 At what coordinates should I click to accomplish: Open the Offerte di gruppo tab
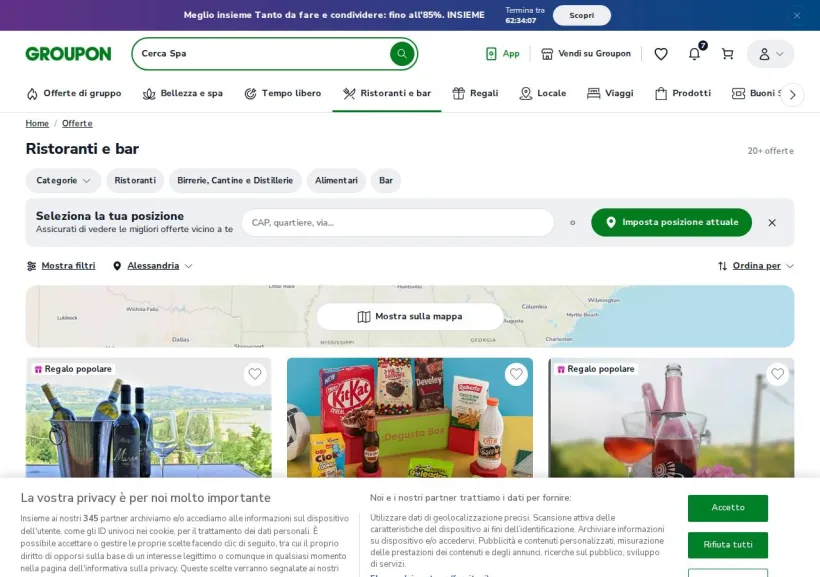pos(74,93)
